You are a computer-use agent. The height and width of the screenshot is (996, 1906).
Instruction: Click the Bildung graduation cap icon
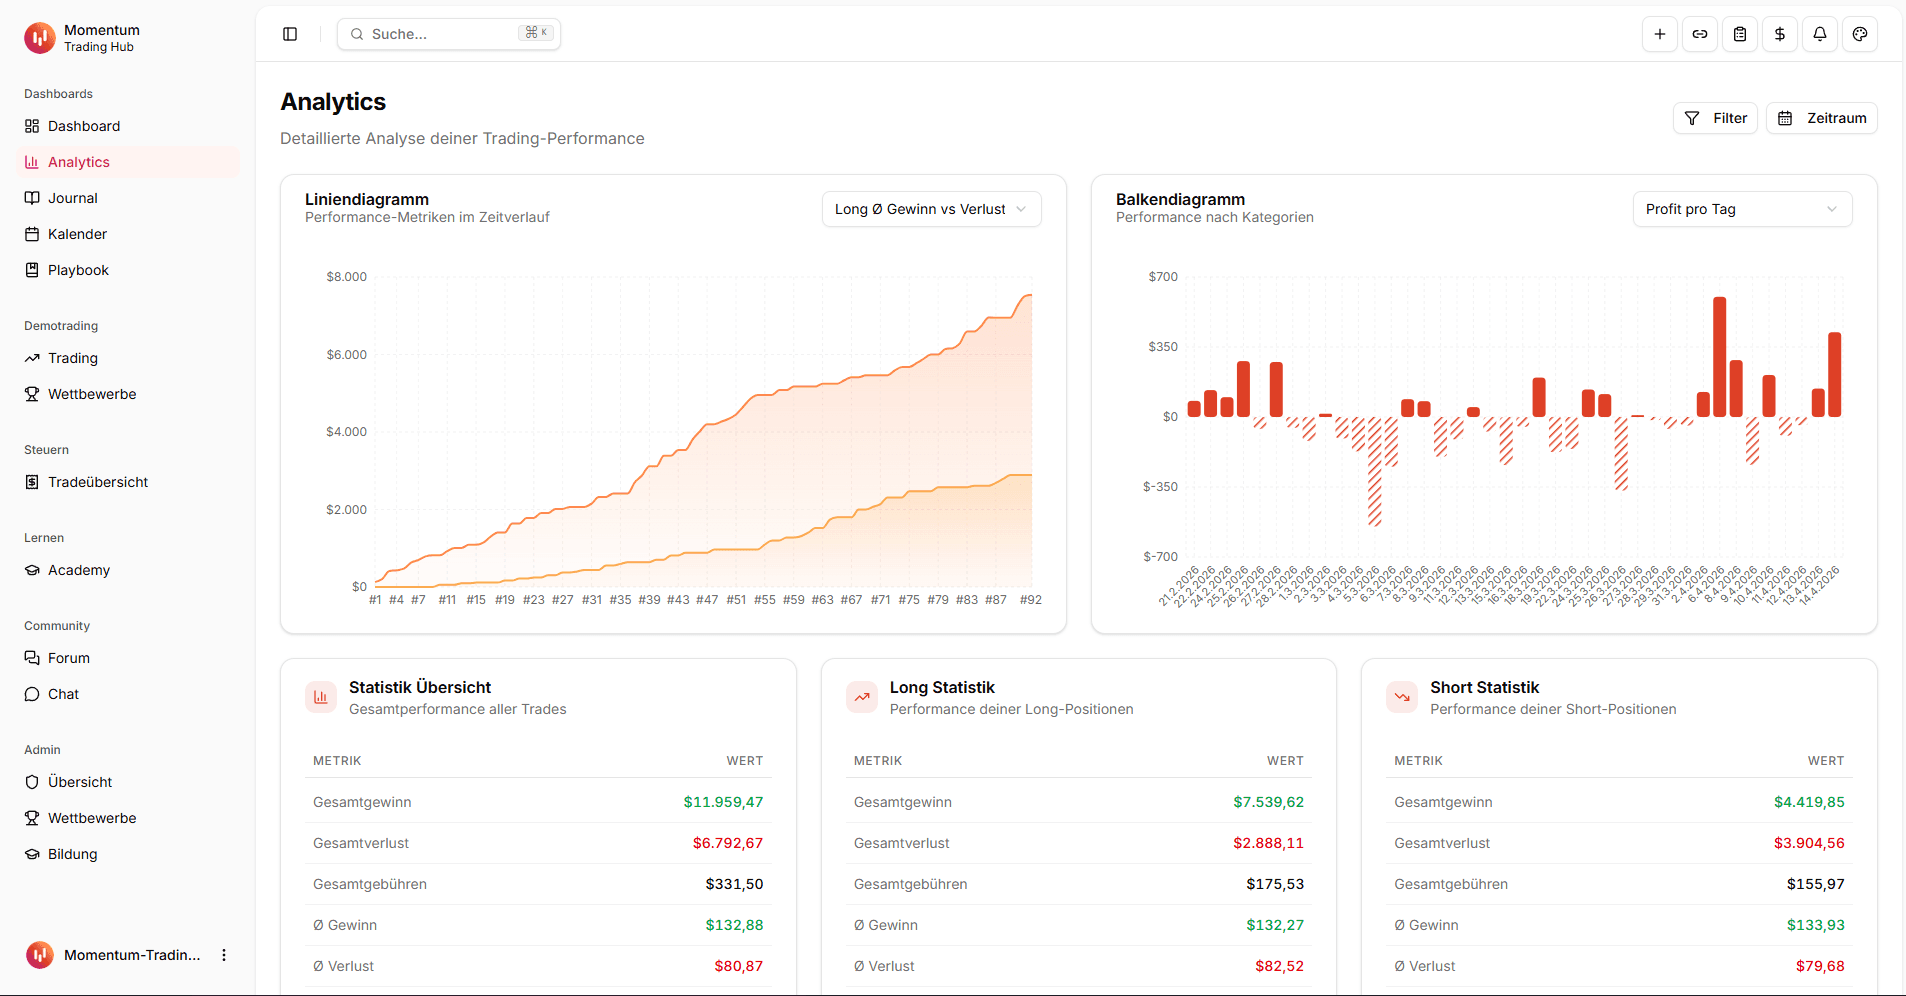tap(32, 854)
